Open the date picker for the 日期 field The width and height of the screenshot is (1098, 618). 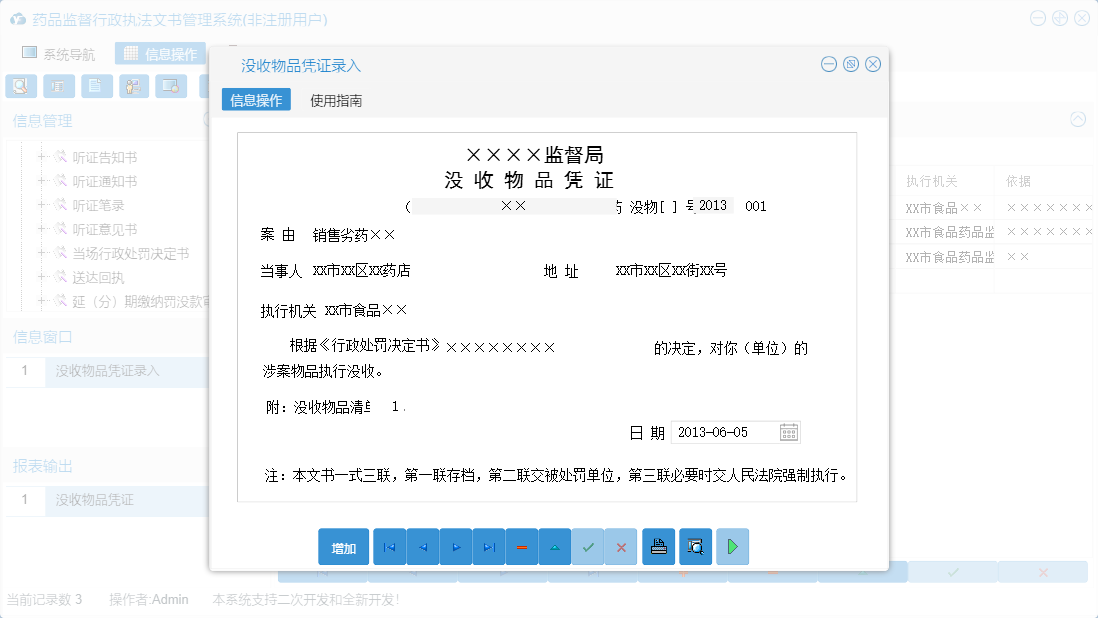[x=790, y=431]
